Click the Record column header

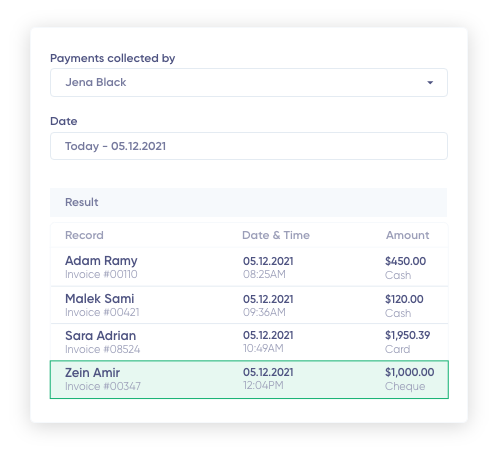click(84, 235)
